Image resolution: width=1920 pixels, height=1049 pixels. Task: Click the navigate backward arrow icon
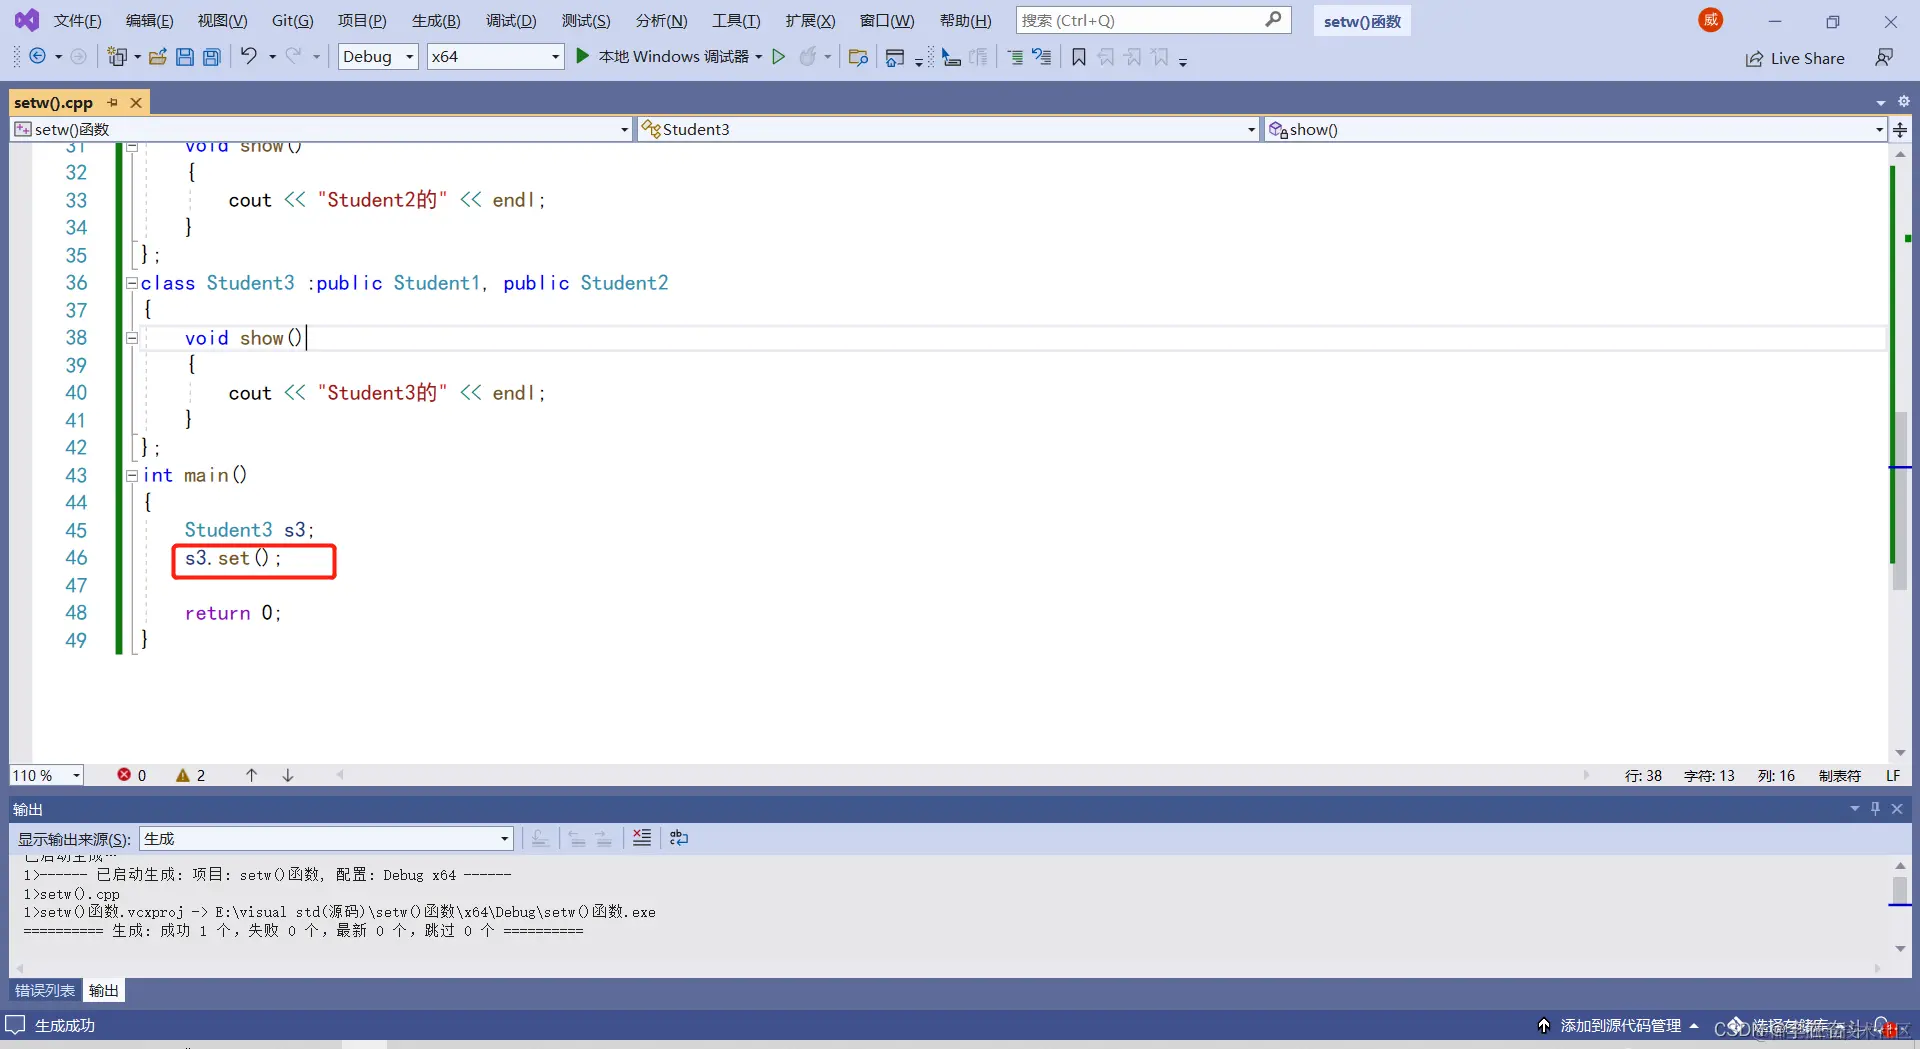[x=37, y=57]
